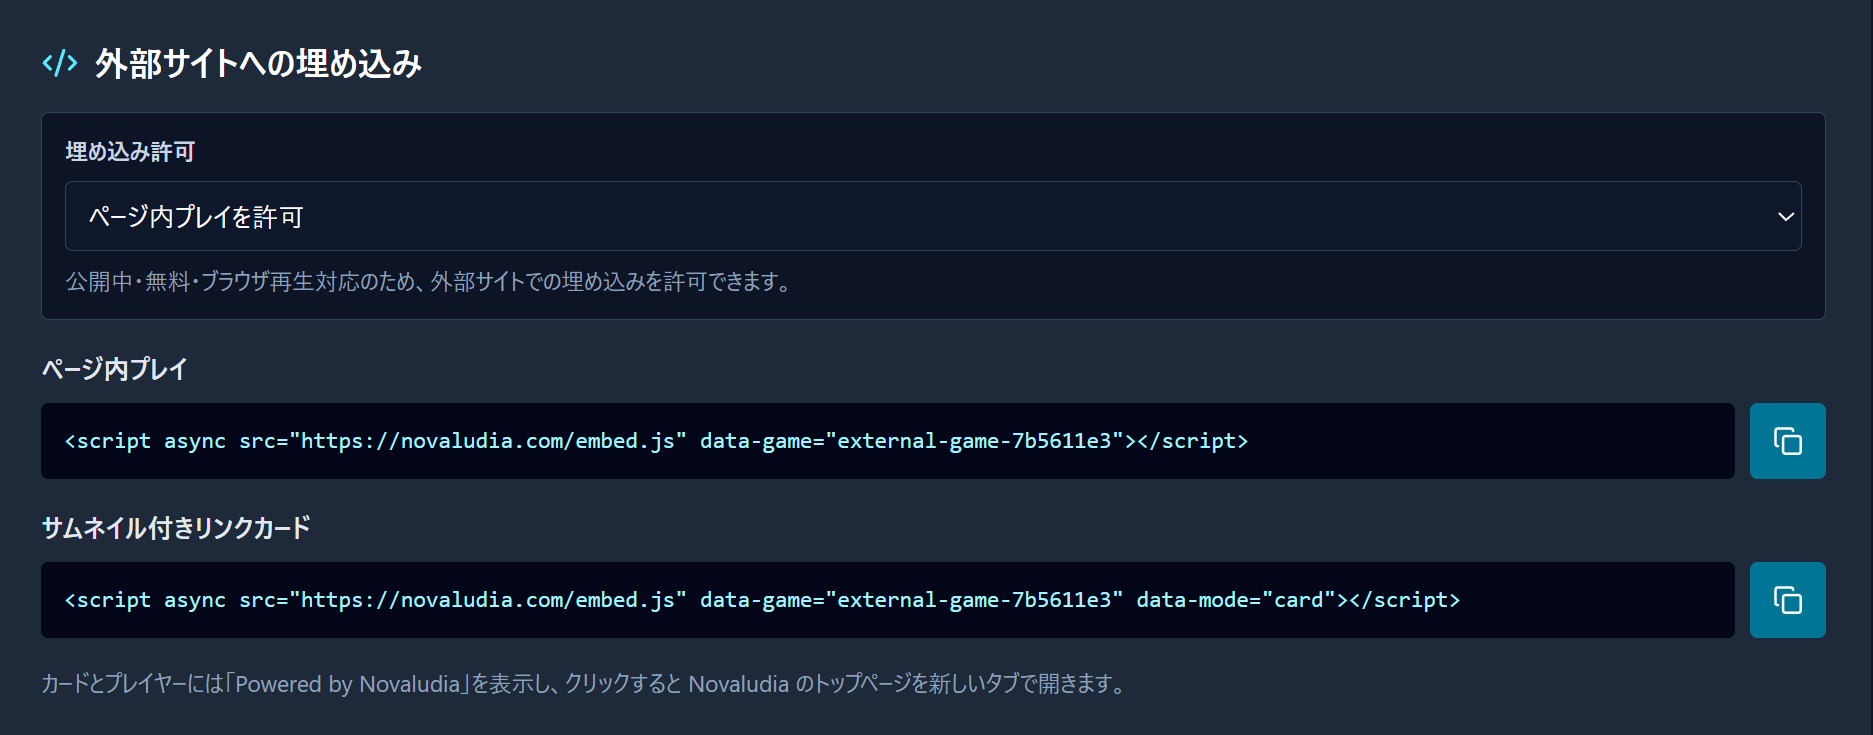Click the 埋め込み許可 label
The width and height of the screenshot is (1873, 735).
[x=130, y=152]
